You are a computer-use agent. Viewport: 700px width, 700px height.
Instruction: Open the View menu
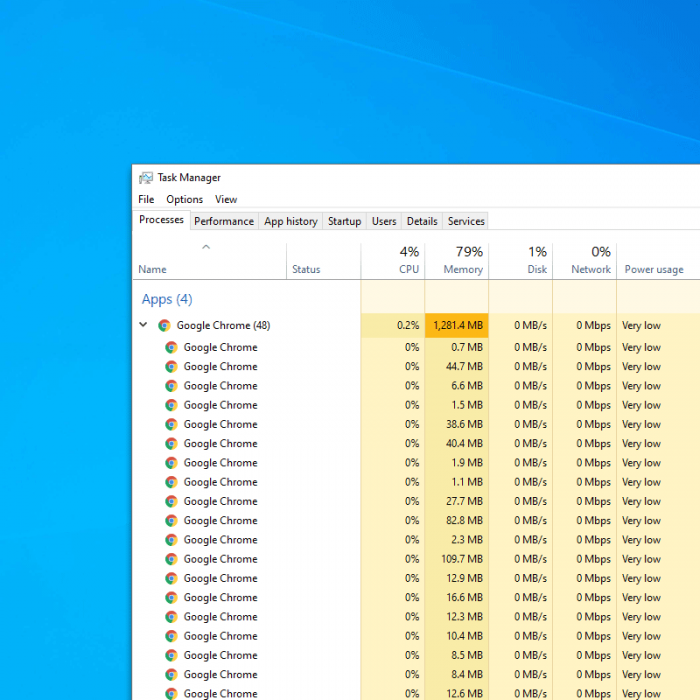(226, 199)
